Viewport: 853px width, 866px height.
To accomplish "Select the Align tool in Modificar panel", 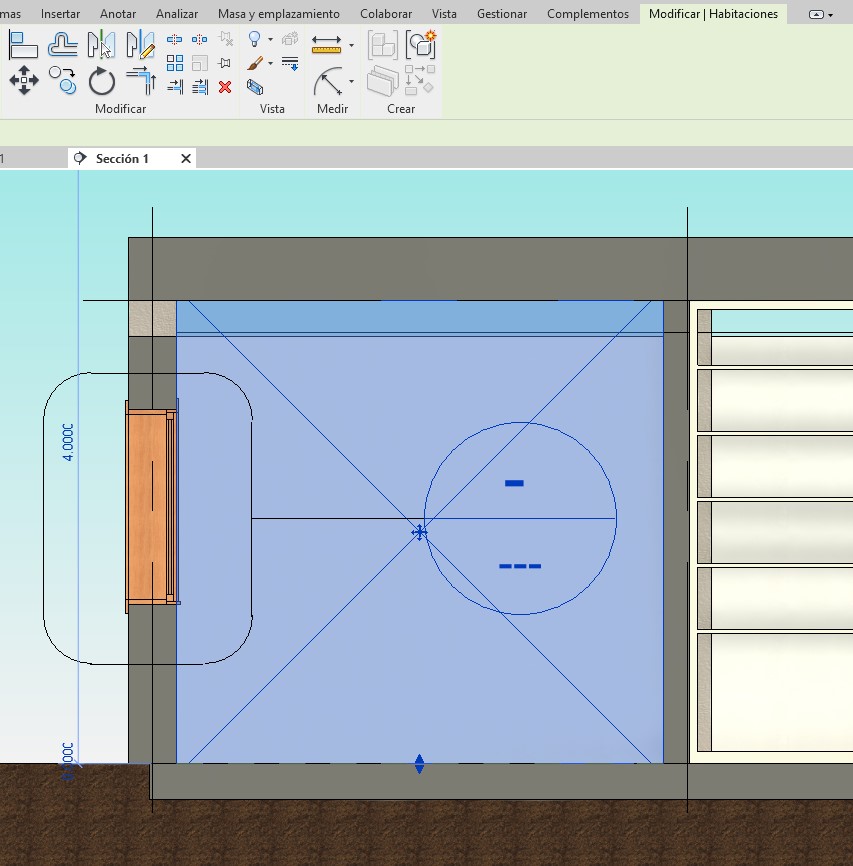I will click(x=24, y=46).
